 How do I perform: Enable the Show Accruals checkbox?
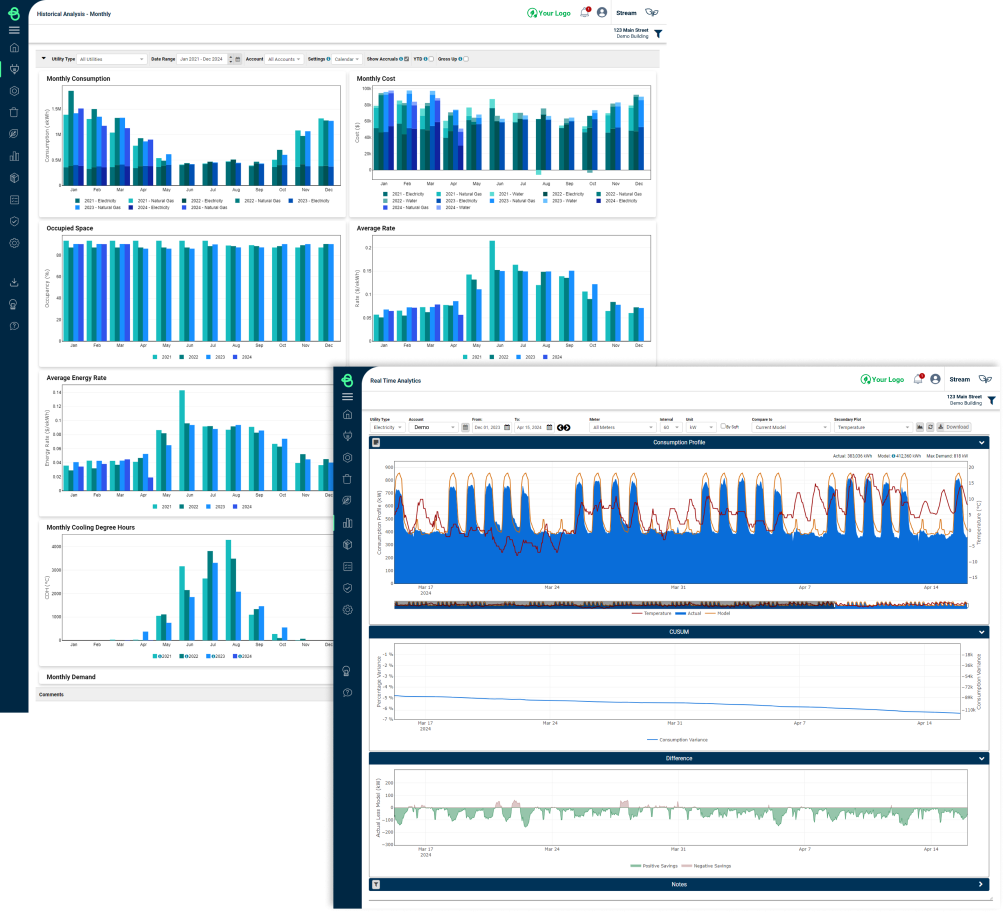point(407,58)
